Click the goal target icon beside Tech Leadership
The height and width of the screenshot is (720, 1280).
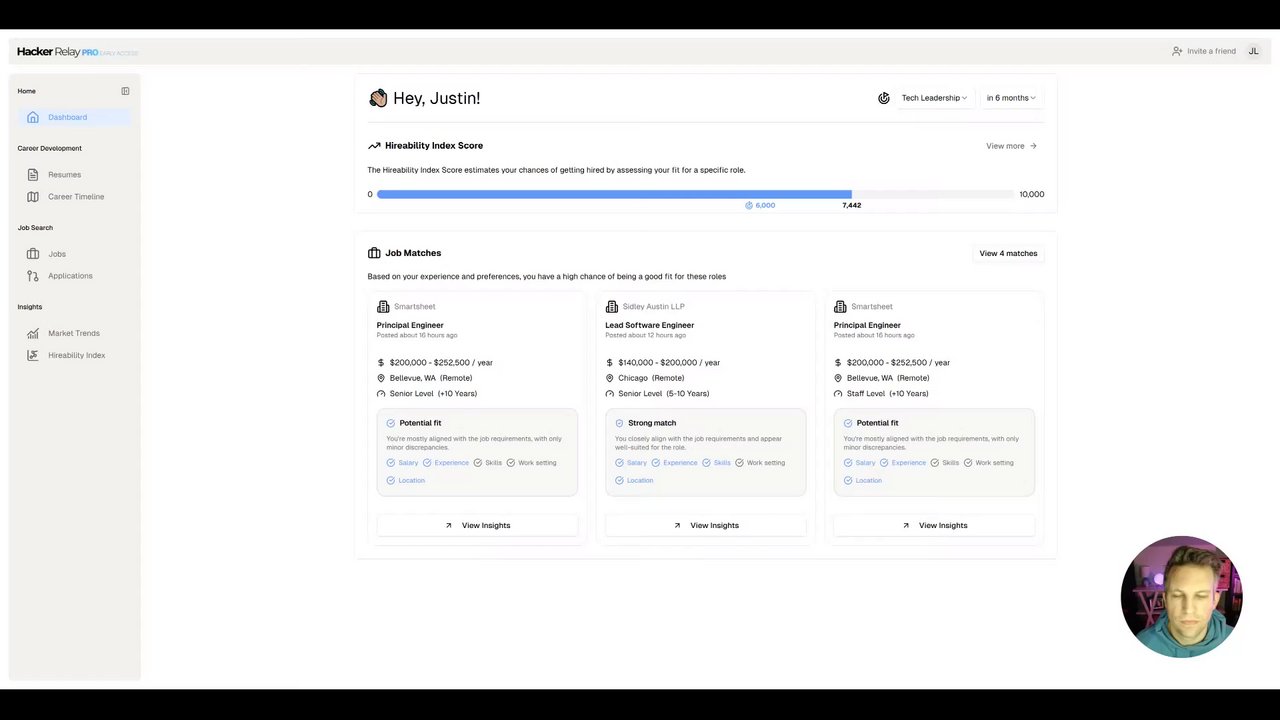click(x=884, y=98)
